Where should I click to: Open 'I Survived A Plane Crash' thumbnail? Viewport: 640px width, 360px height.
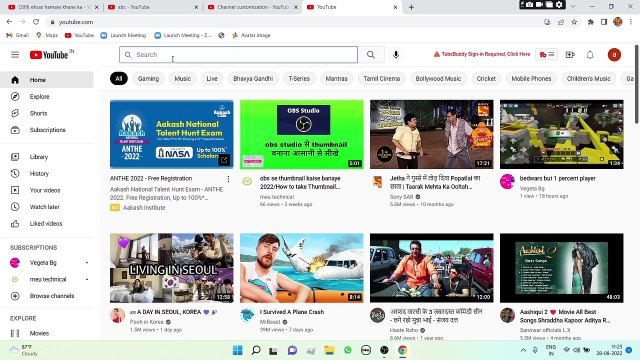pyautogui.click(x=302, y=268)
